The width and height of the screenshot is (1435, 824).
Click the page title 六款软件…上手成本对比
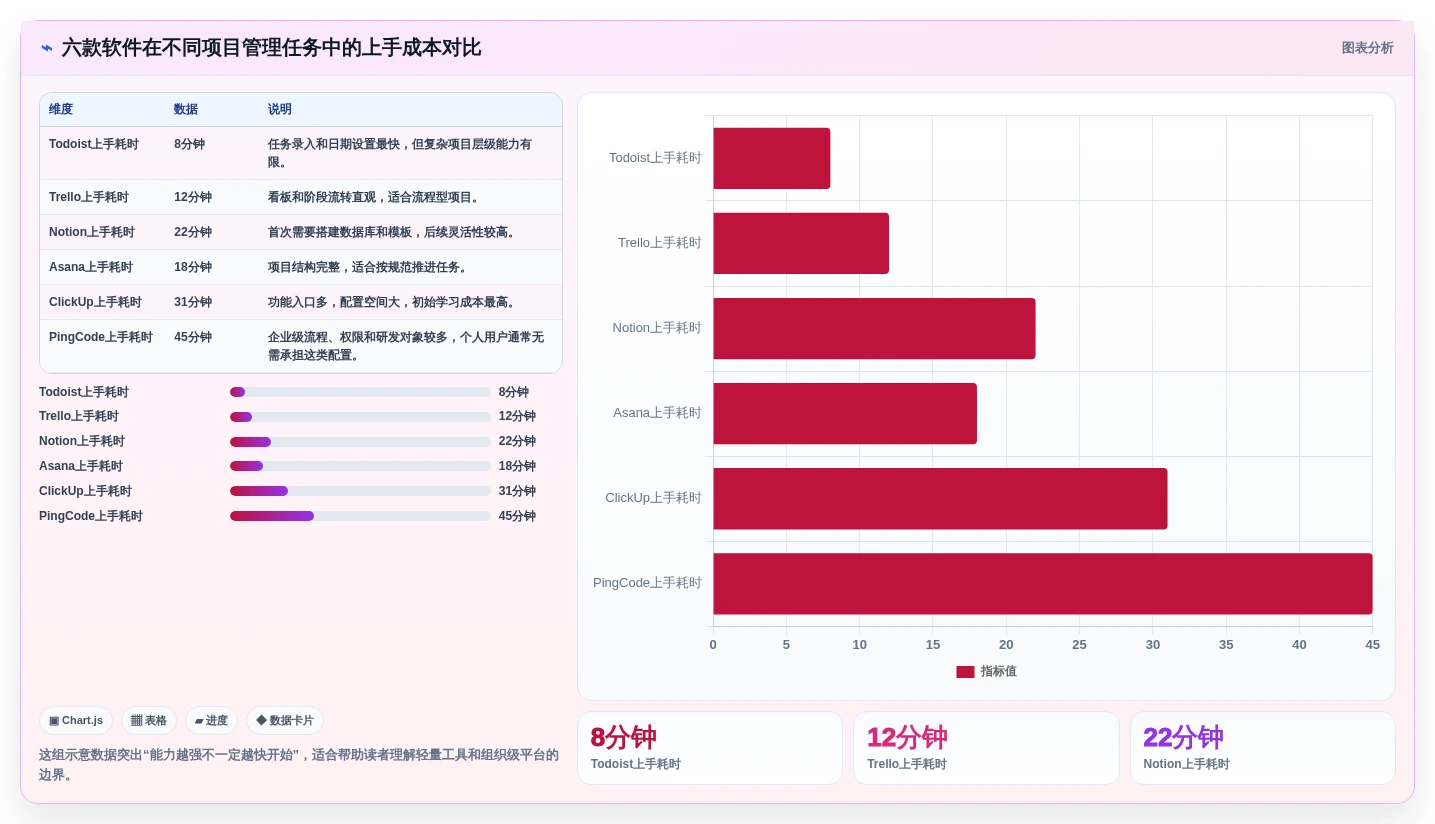(271, 48)
